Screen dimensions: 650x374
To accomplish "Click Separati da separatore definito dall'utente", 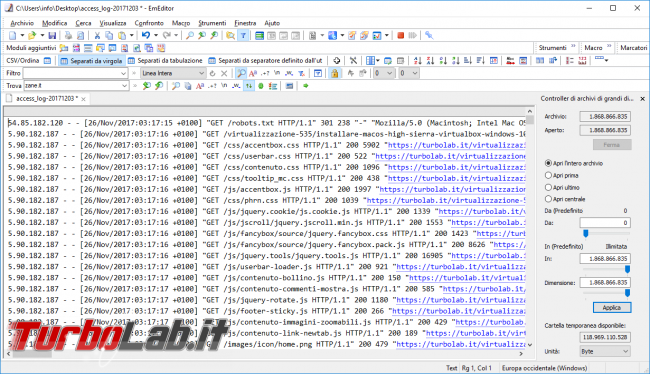I will [x=265, y=61].
